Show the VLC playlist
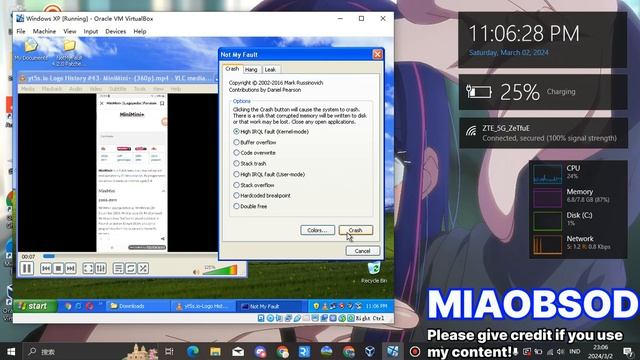This screenshot has width=640, height=360. [118, 268]
